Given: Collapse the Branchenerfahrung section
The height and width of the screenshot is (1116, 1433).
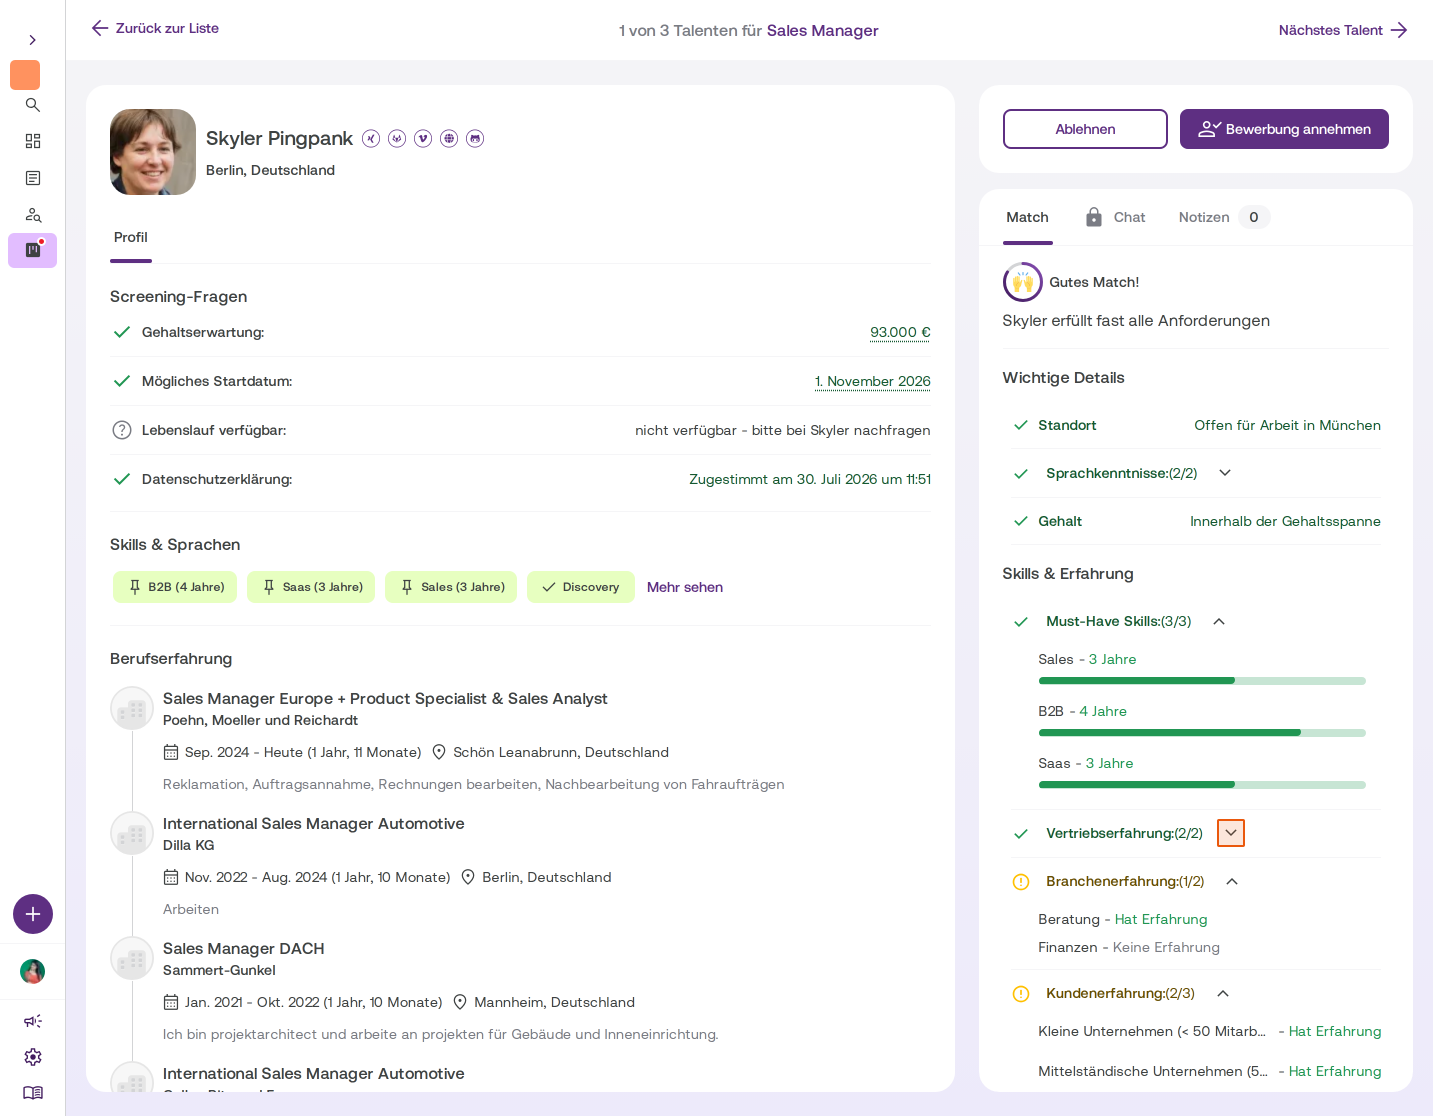Looking at the screenshot, I should [1232, 881].
